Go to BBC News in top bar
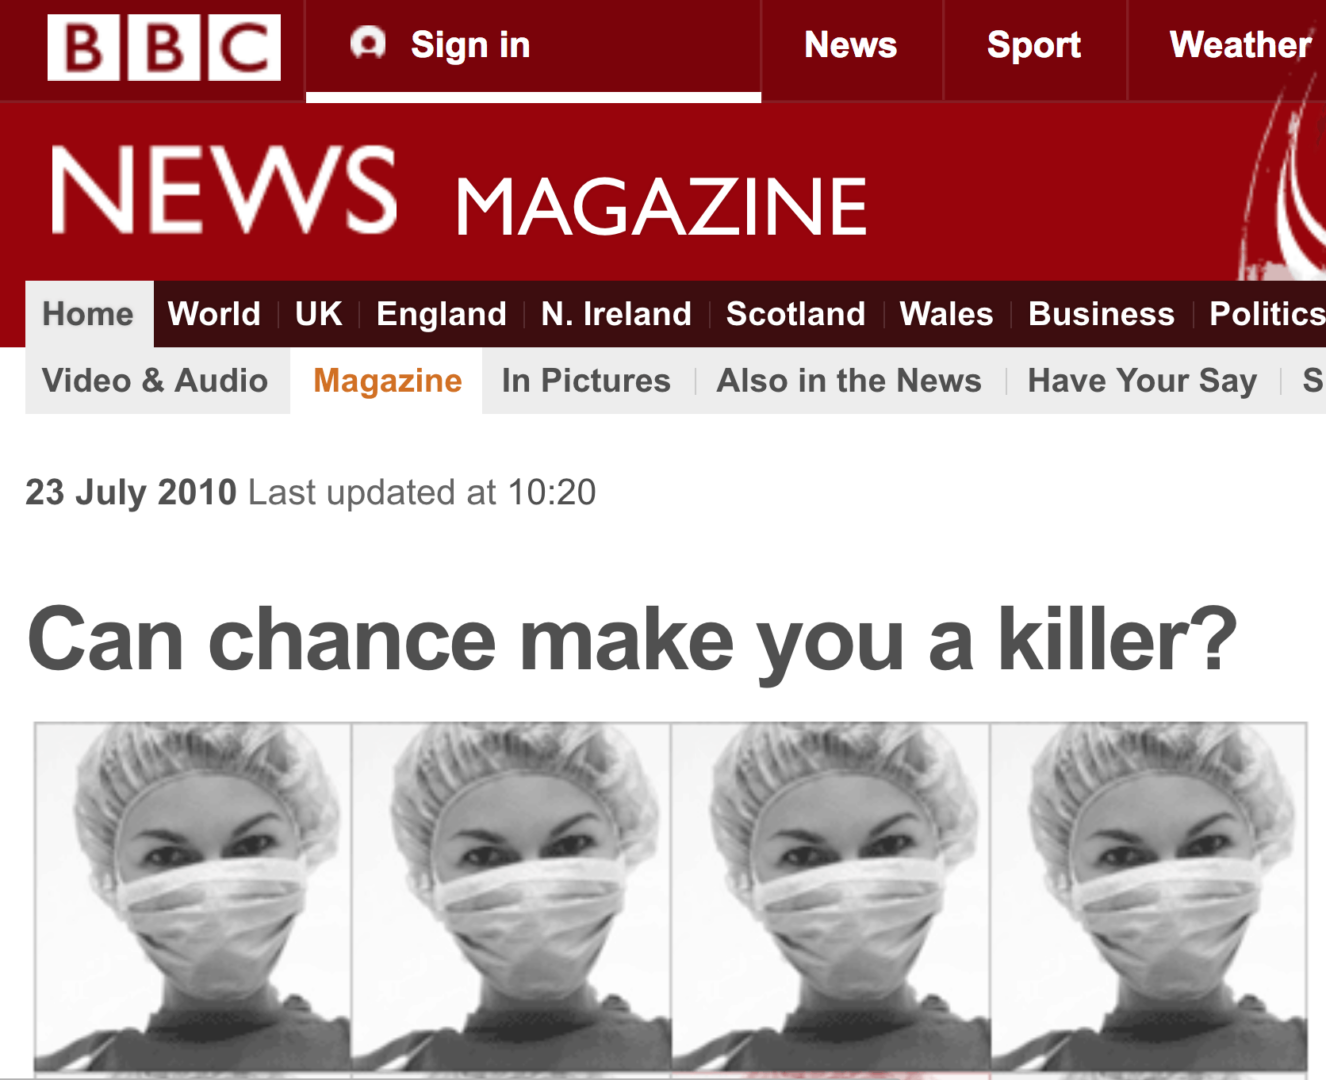The image size is (1326, 1080). (851, 45)
